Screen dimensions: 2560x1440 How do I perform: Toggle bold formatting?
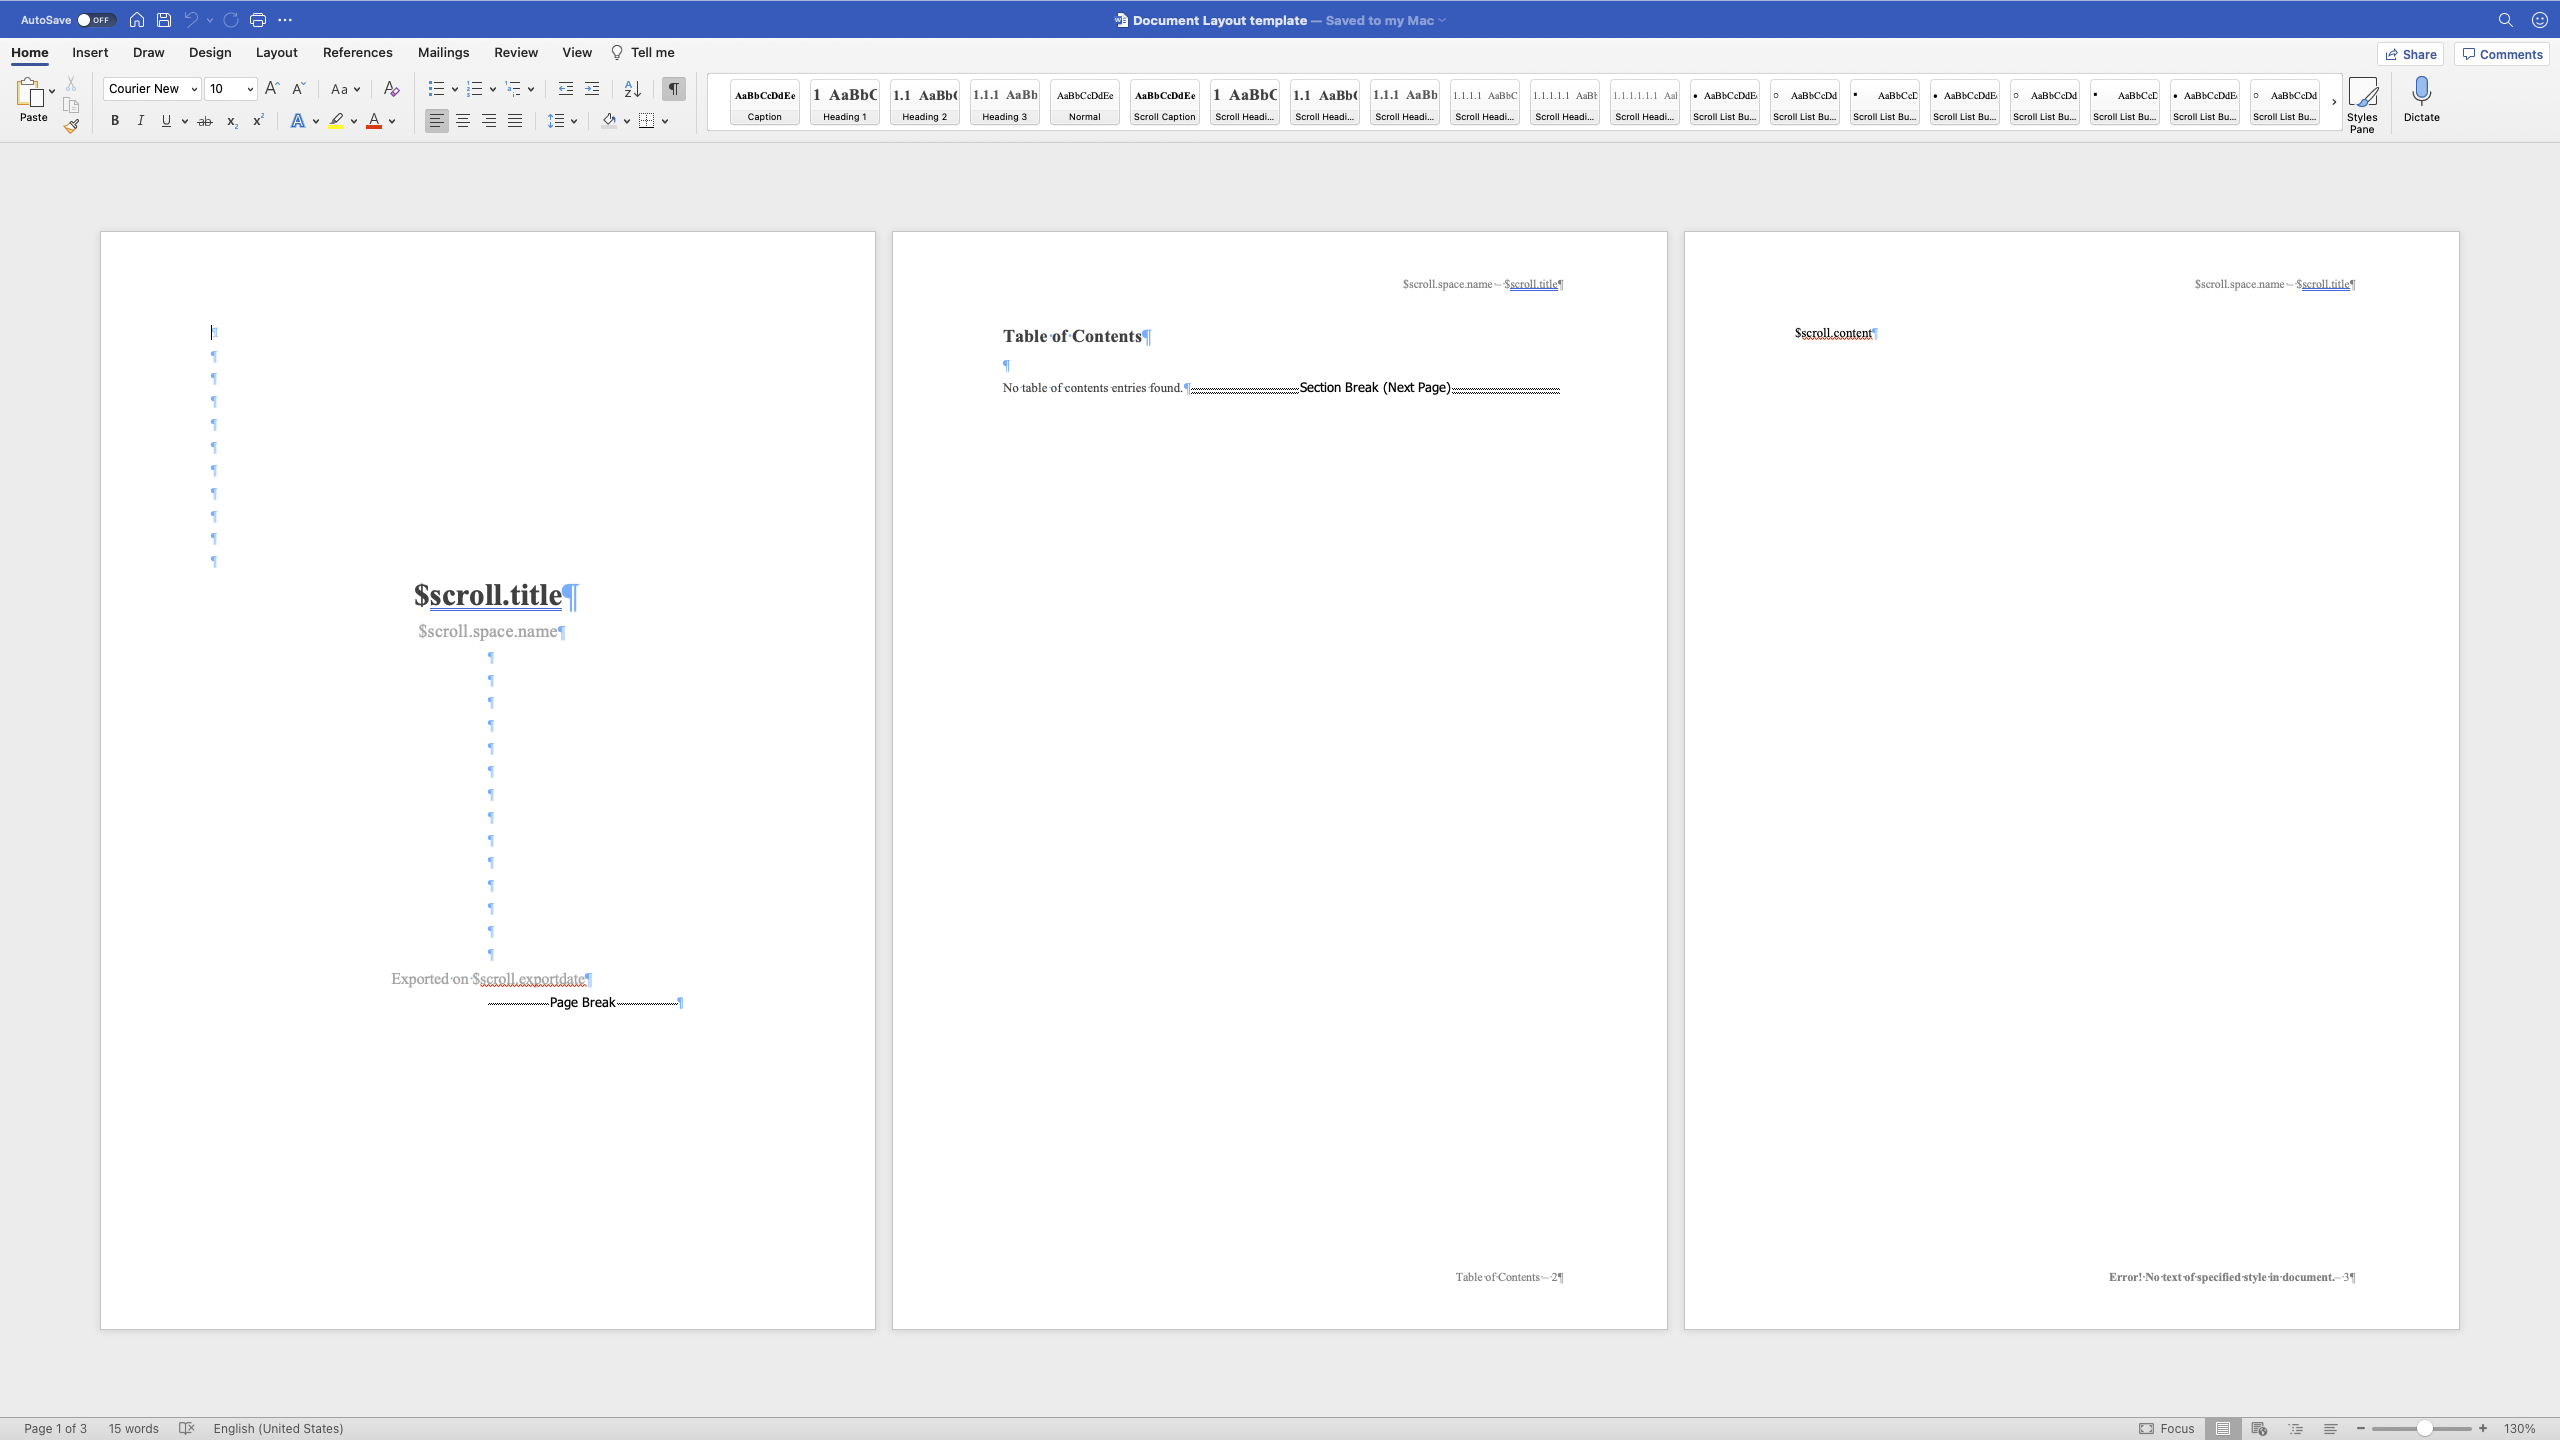[x=114, y=121]
